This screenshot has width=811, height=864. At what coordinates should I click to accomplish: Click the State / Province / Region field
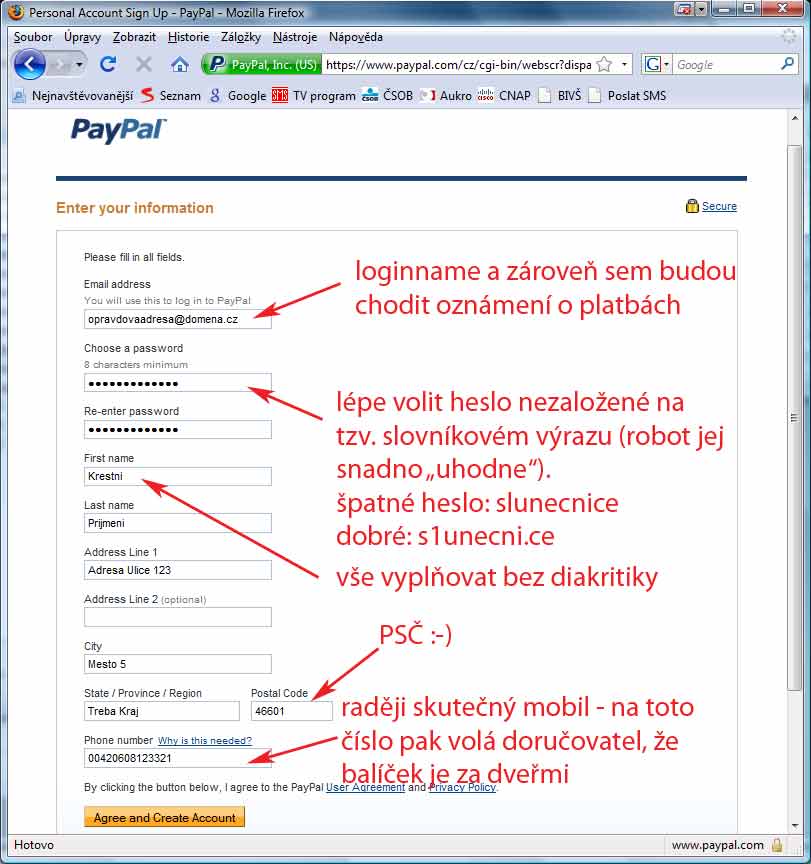(x=162, y=711)
